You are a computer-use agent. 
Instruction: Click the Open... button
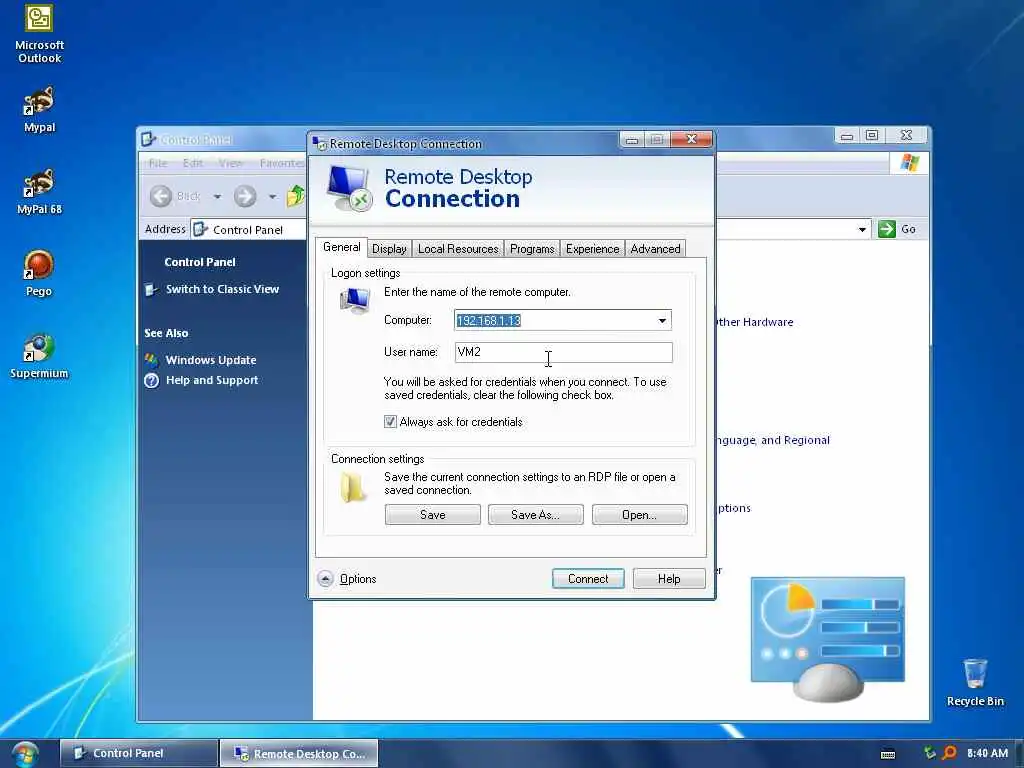(x=639, y=515)
